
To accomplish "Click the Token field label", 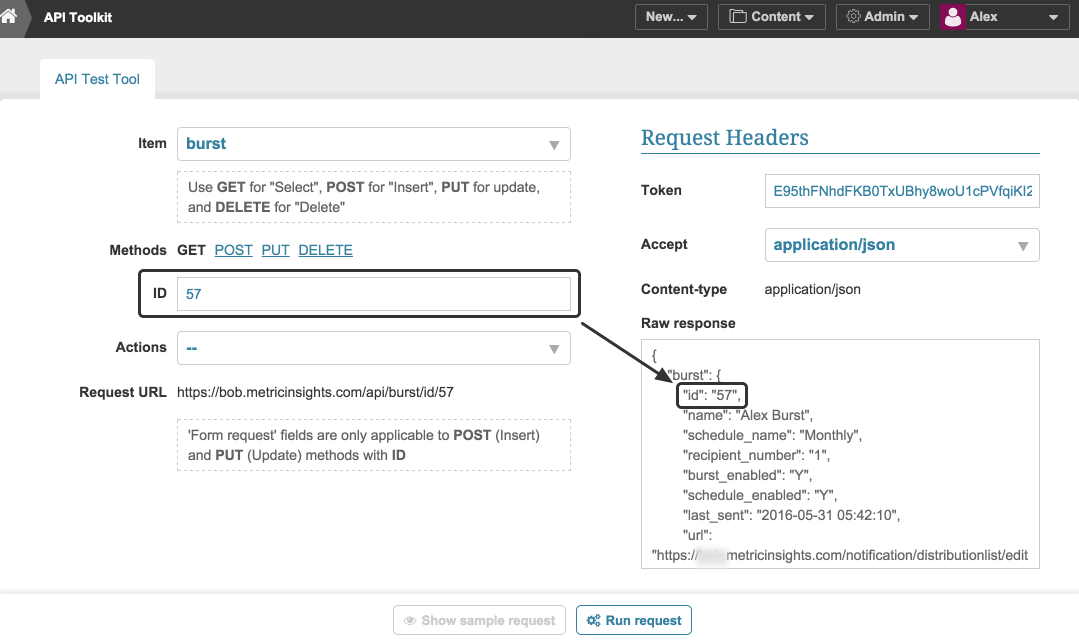I will [661, 190].
